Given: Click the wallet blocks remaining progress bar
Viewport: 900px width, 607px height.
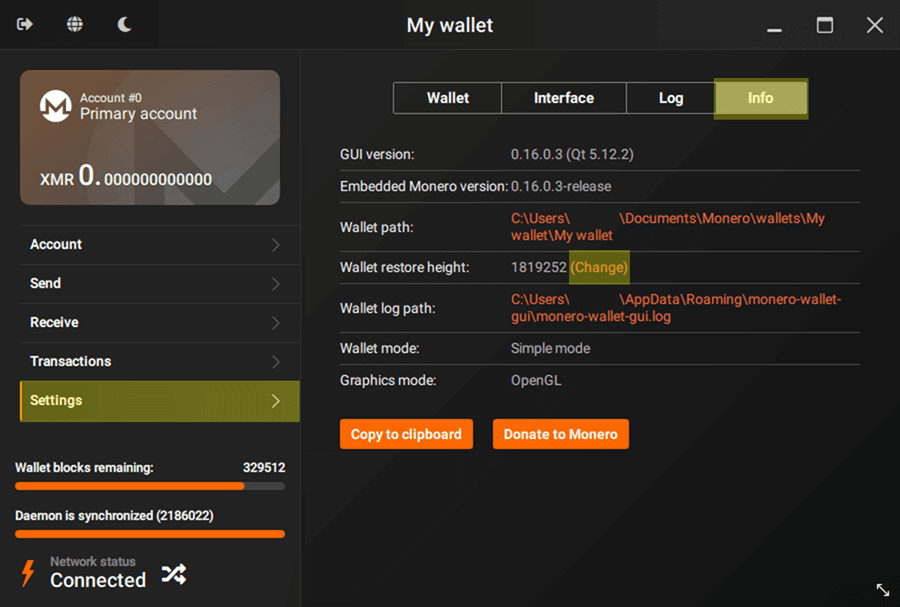Looking at the screenshot, I should pos(150,486).
